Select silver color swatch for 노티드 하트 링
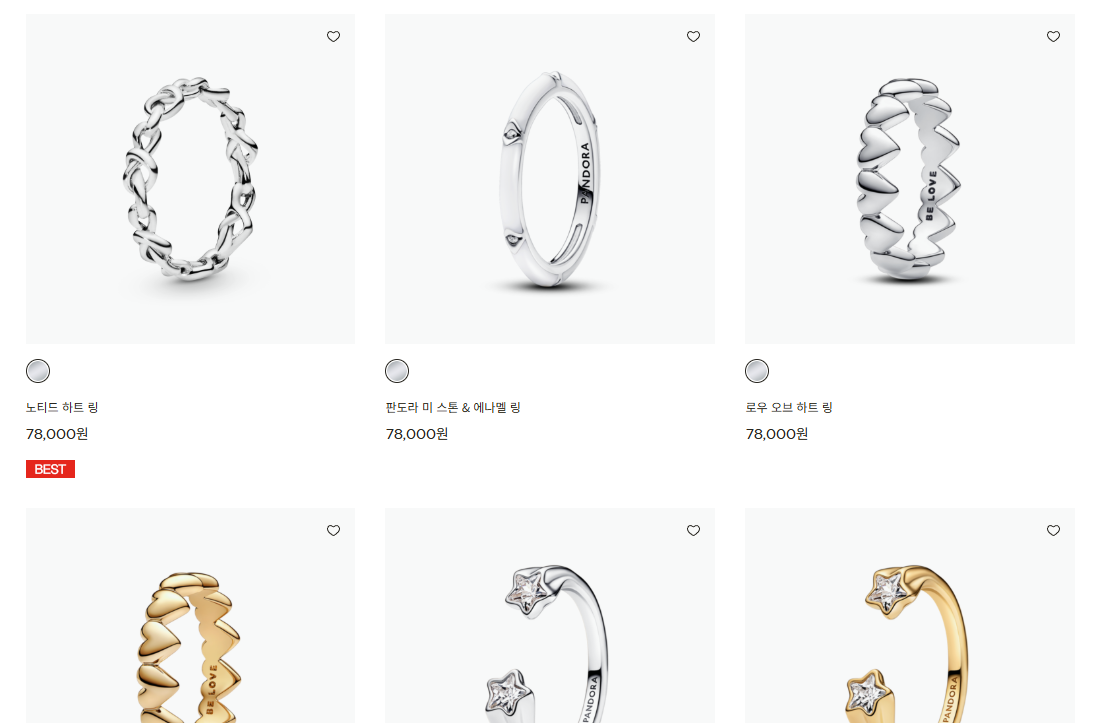The height and width of the screenshot is (723, 1119). click(38, 371)
